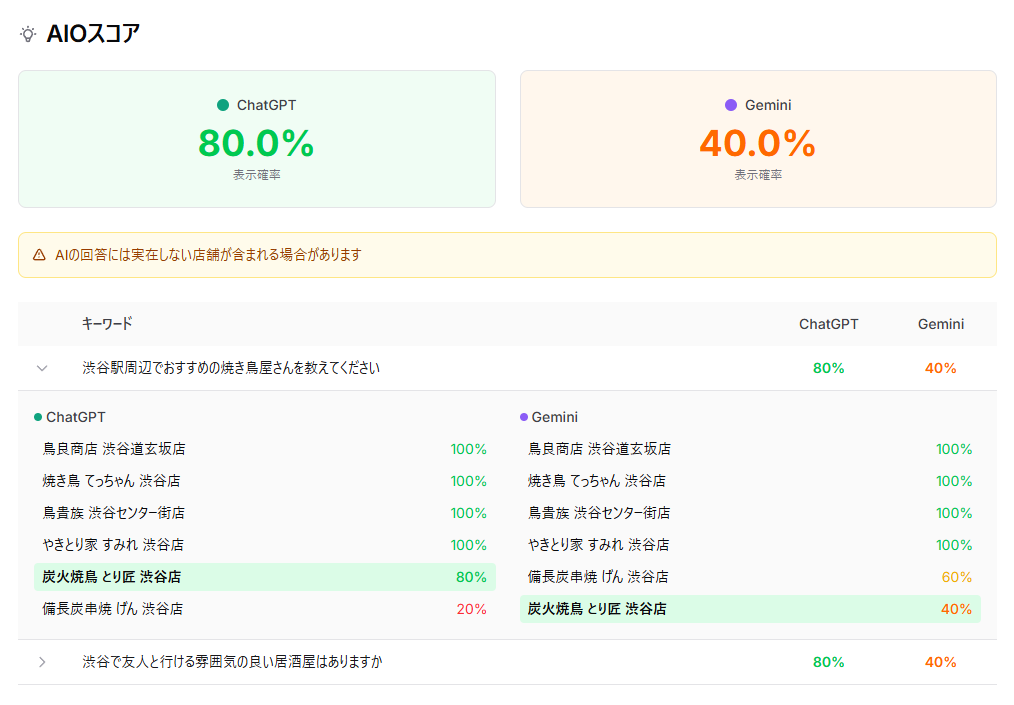Click the red 20% score for 備長炭串焼 げん
Image resolution: width=1014 pixels, height=705 pixels.
(x=469, y=609)
